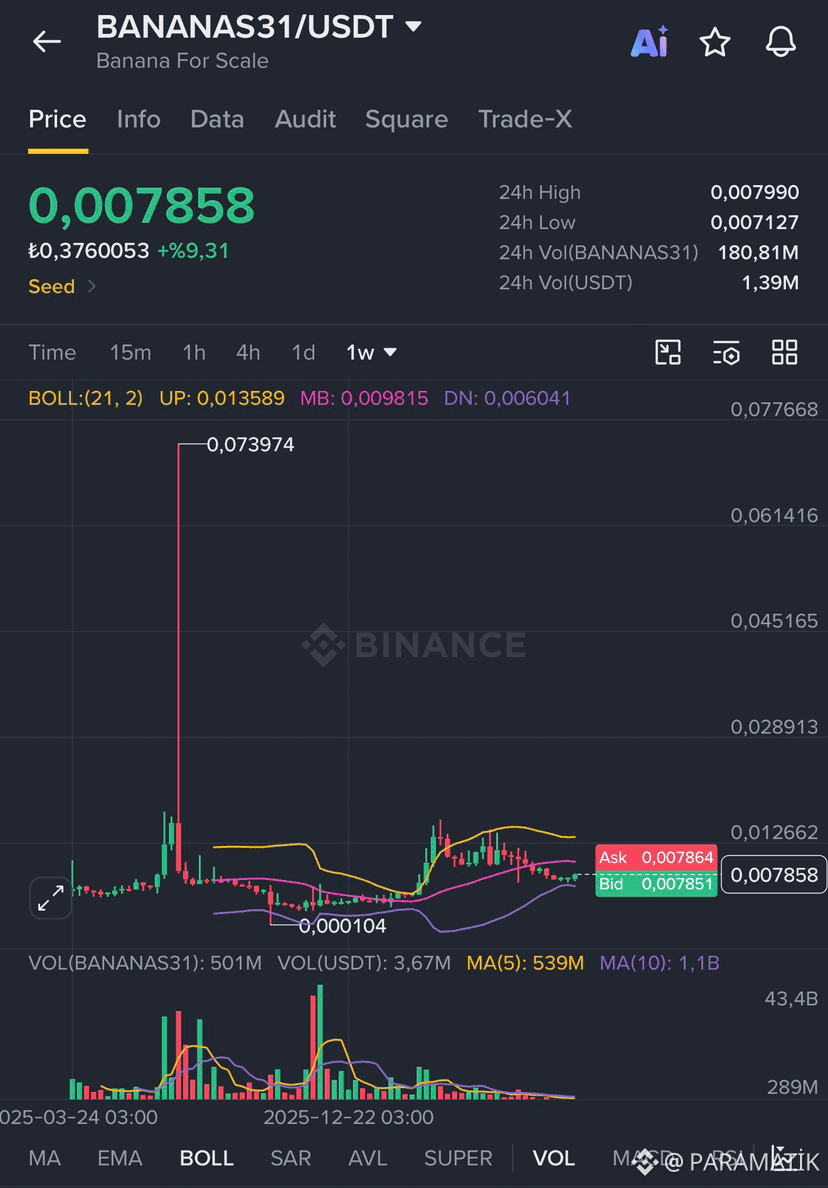Click the 43,4B volume axis label
828x1188 pixels.
(x=791, y=999)
